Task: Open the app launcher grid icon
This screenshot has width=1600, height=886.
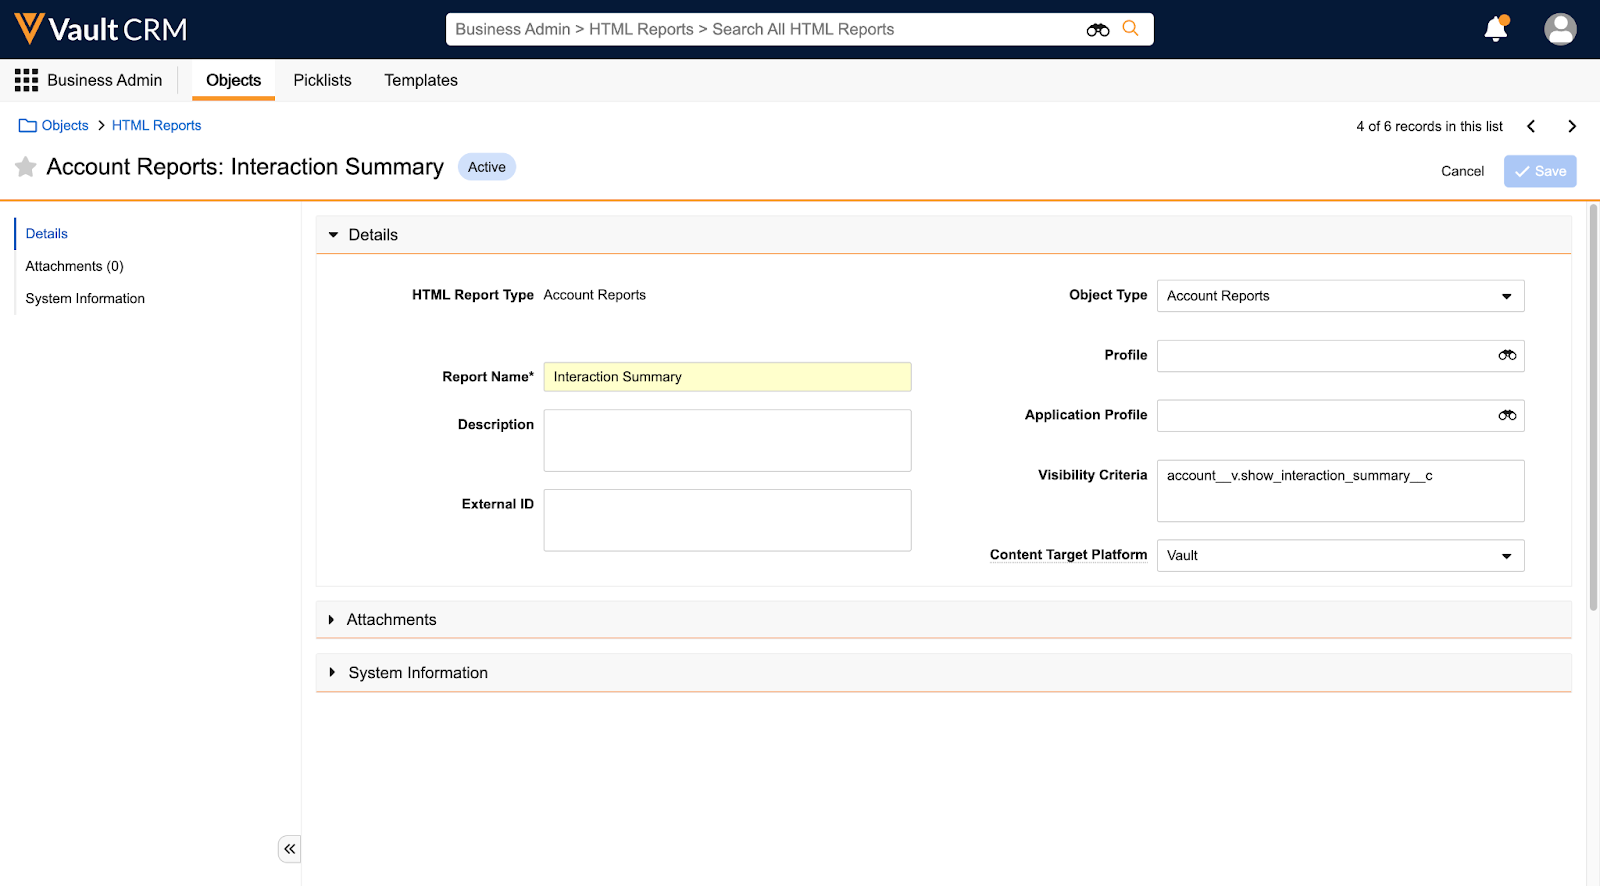Action: pos(26,80)
